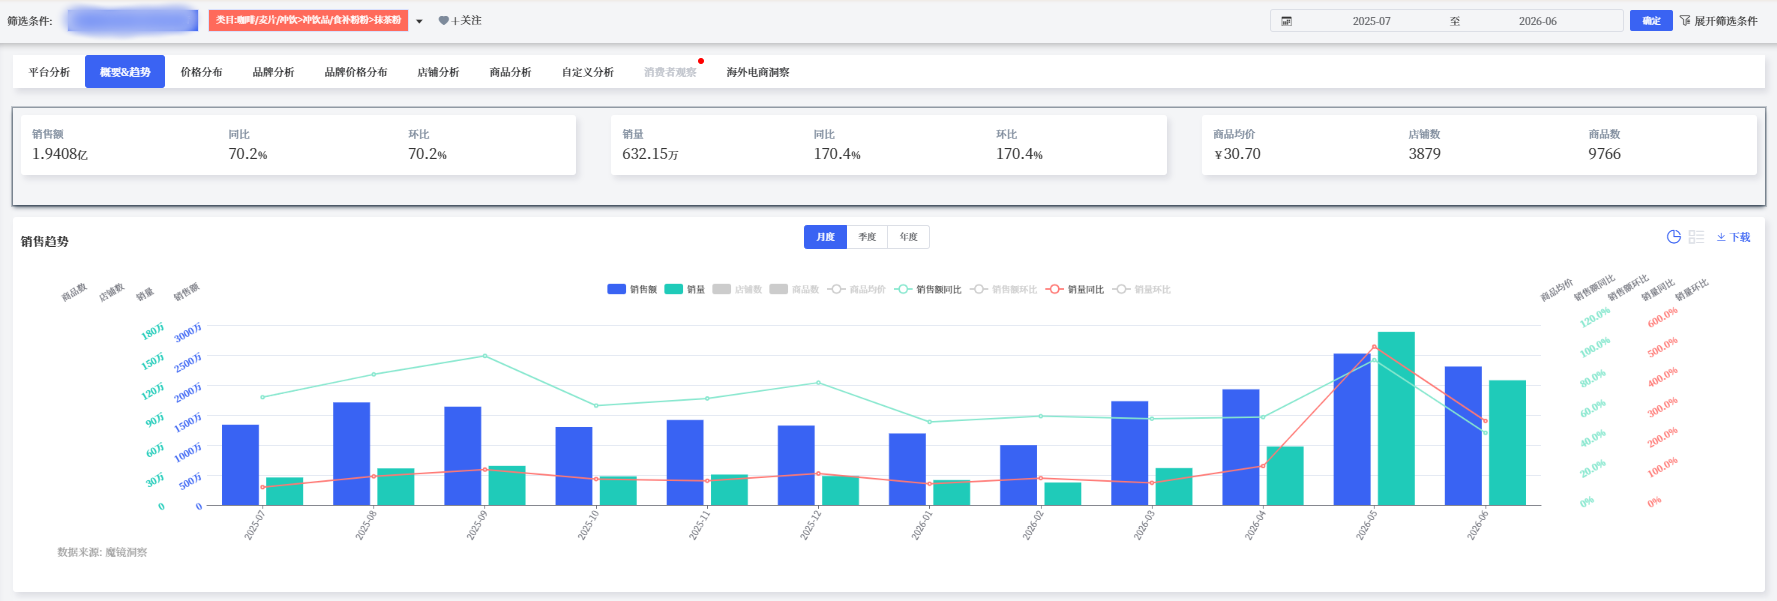Open the 海外电商洞察 tab

758,72
